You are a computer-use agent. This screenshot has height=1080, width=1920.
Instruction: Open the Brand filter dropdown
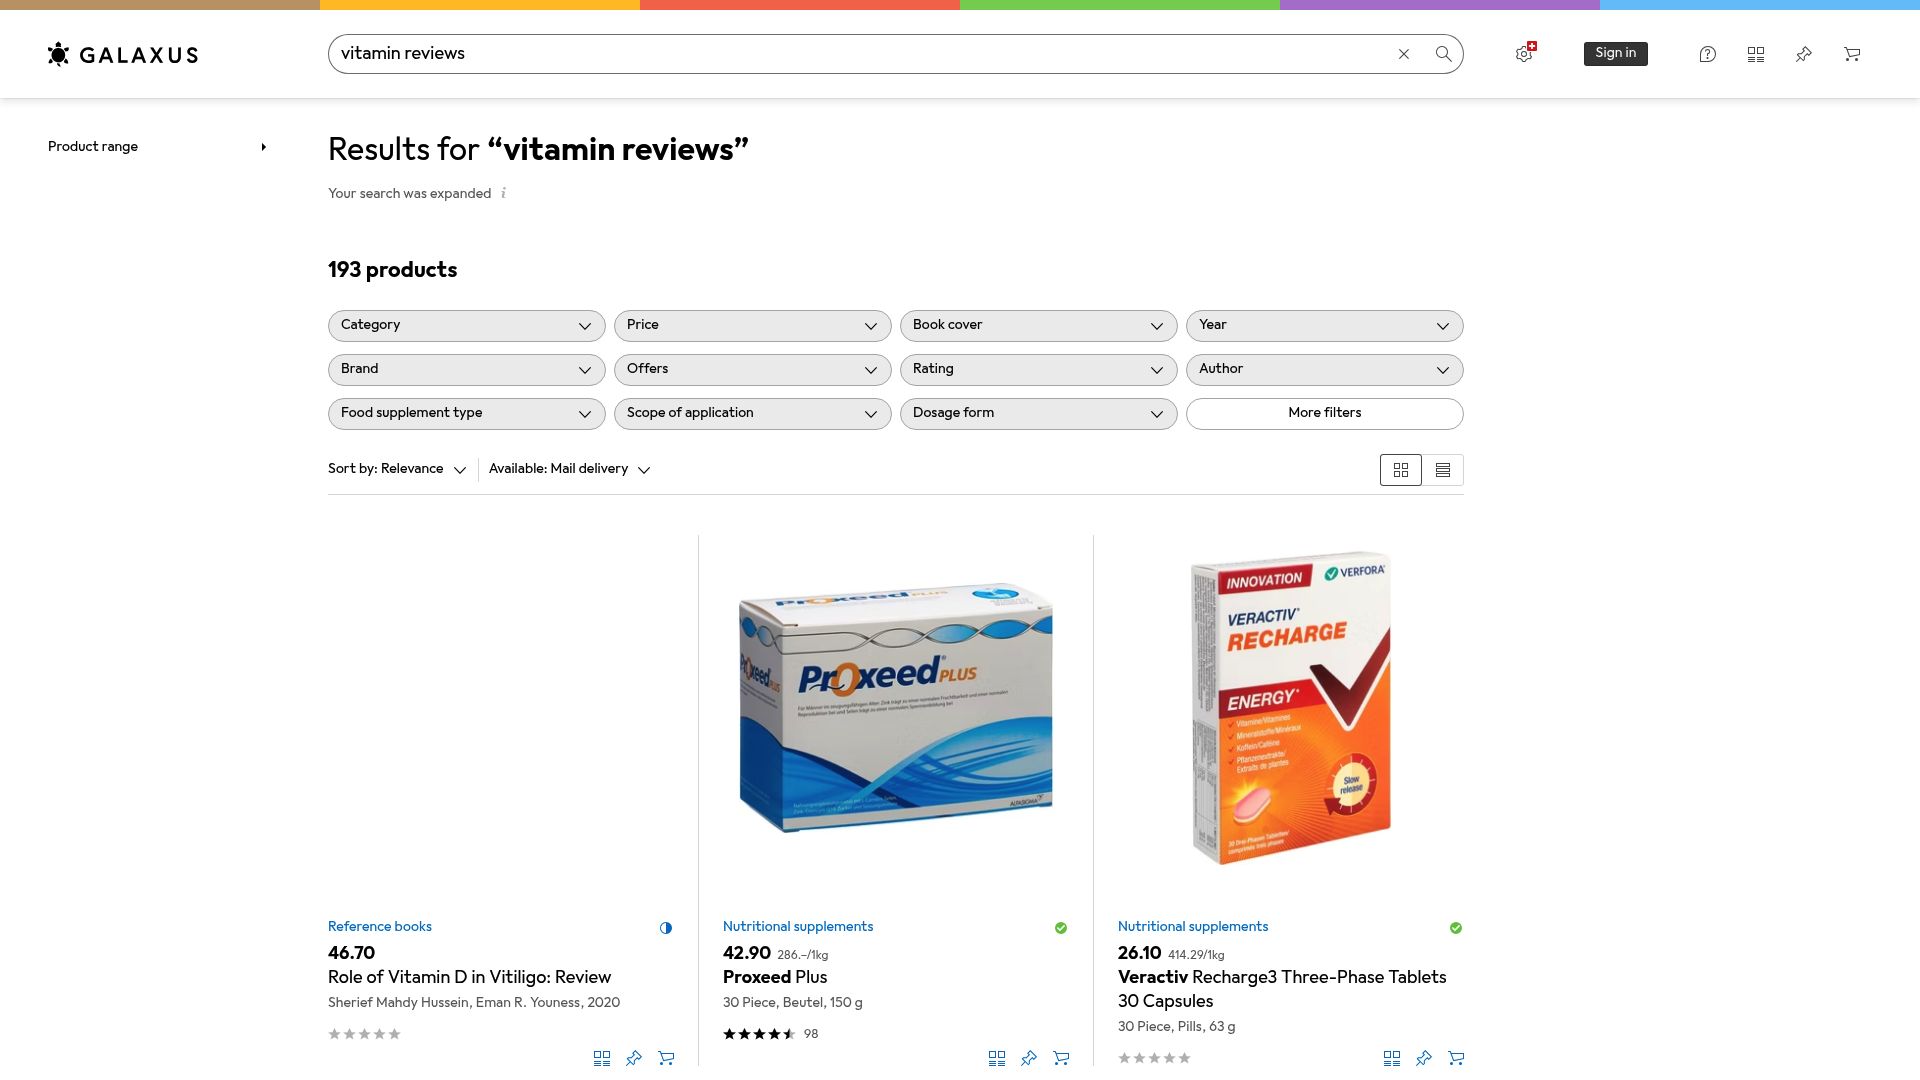tap(466, 369)
